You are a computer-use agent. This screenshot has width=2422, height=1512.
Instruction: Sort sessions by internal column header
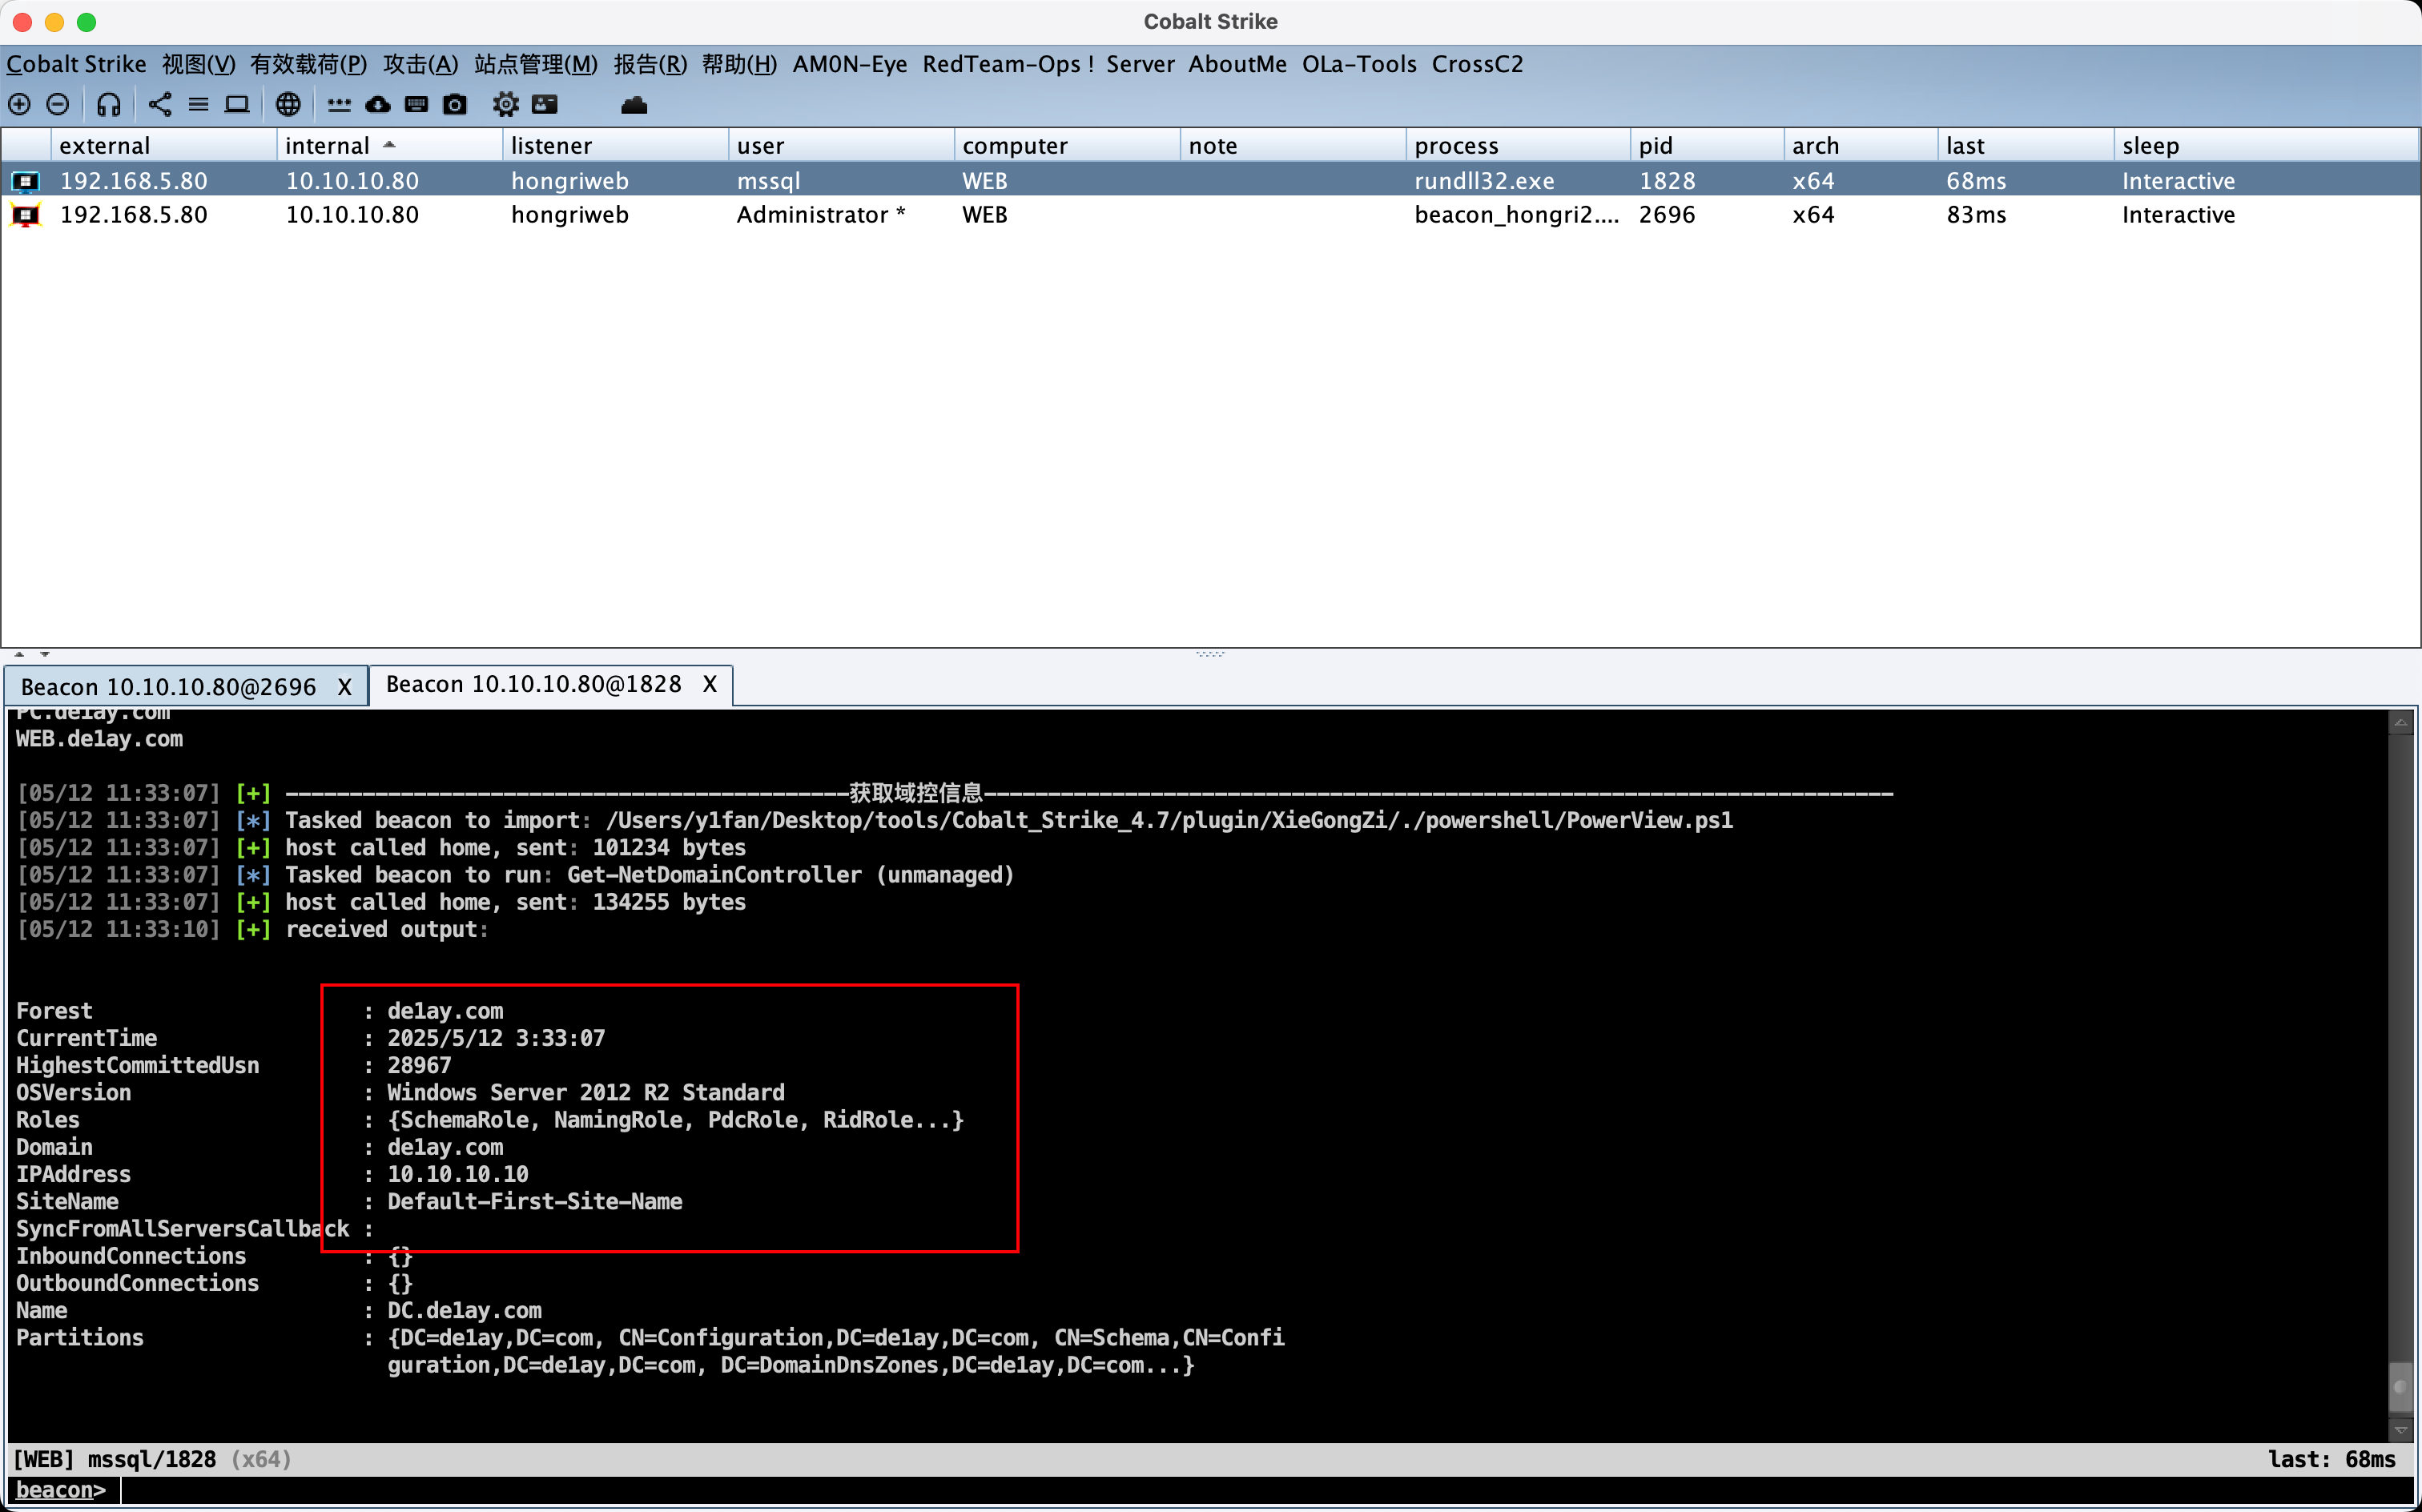[328, 146]
